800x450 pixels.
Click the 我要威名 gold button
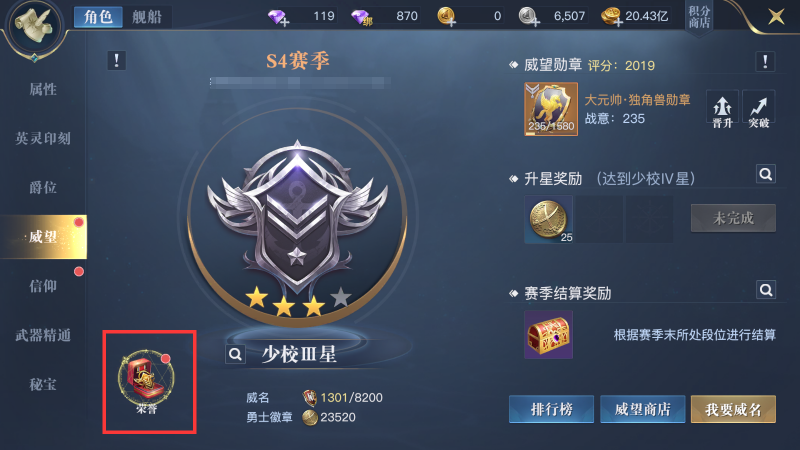click(733, 409)
